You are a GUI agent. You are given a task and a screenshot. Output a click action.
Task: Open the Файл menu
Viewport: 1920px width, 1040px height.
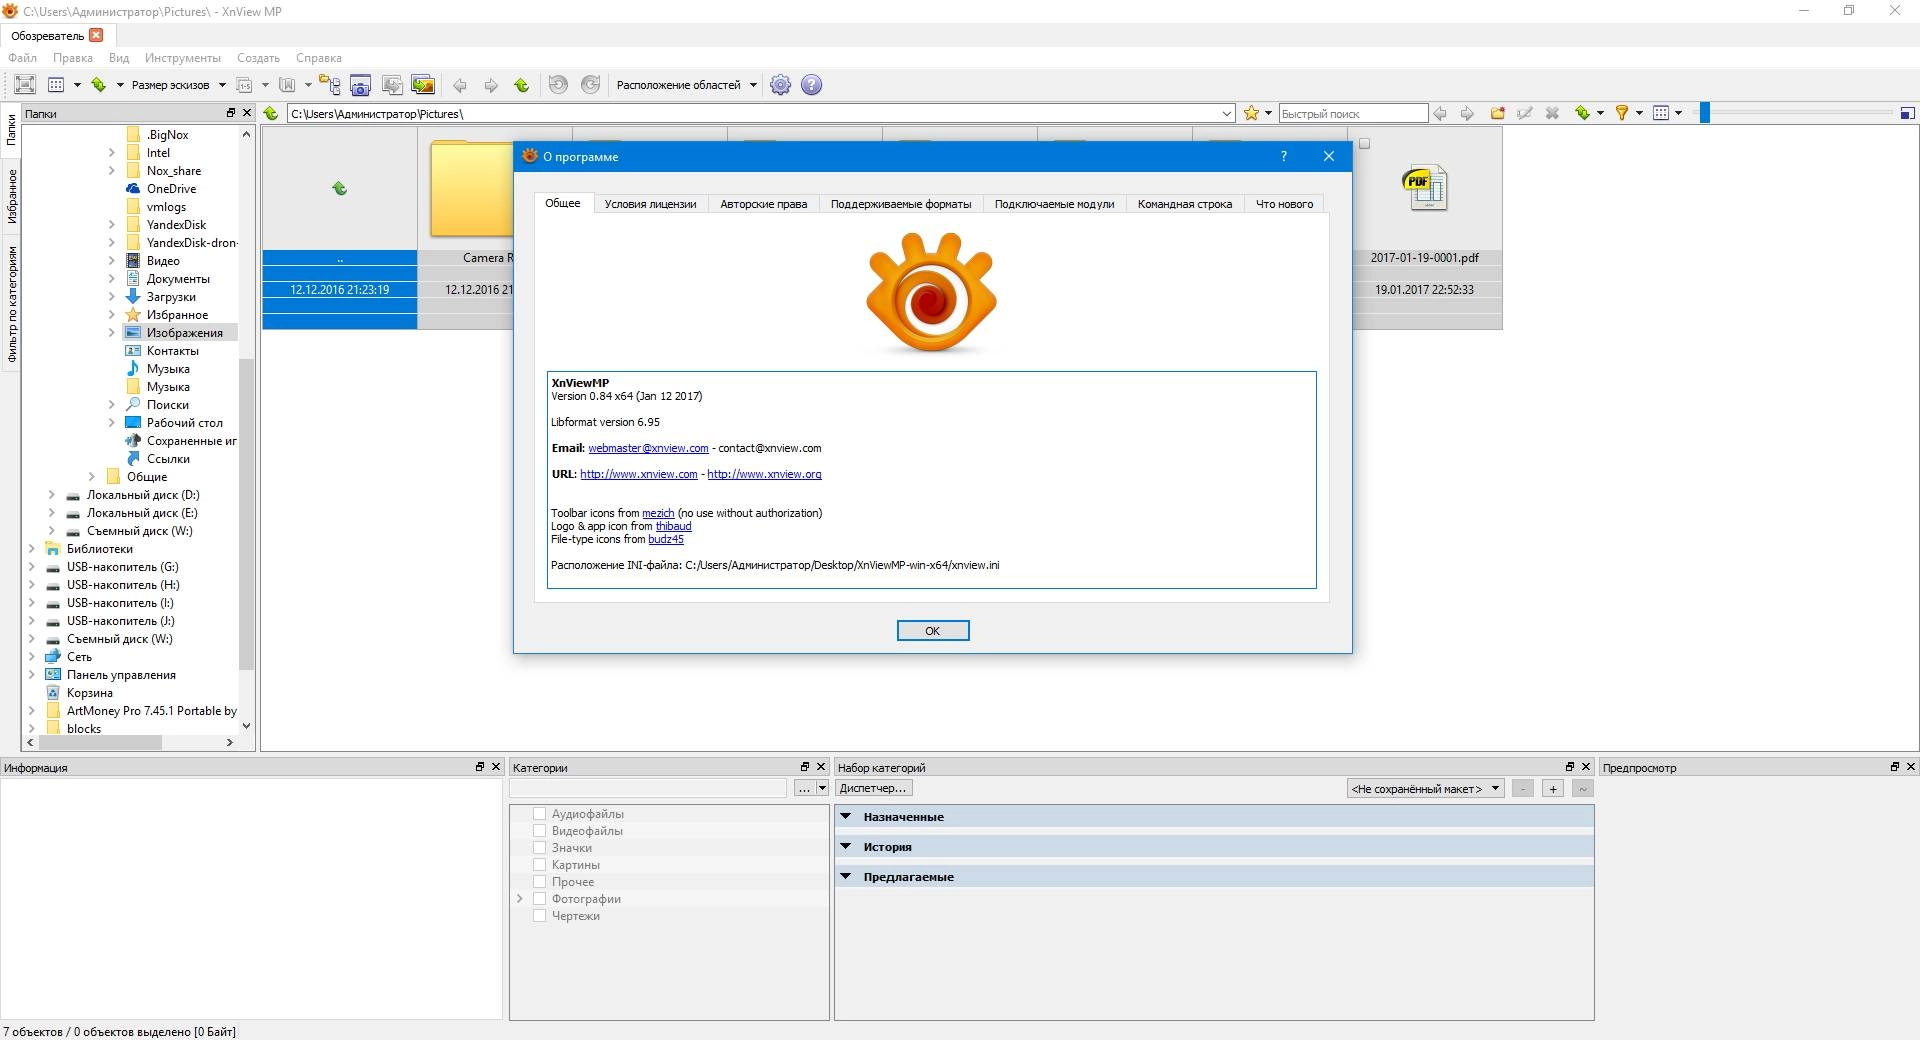coord(22,58)
